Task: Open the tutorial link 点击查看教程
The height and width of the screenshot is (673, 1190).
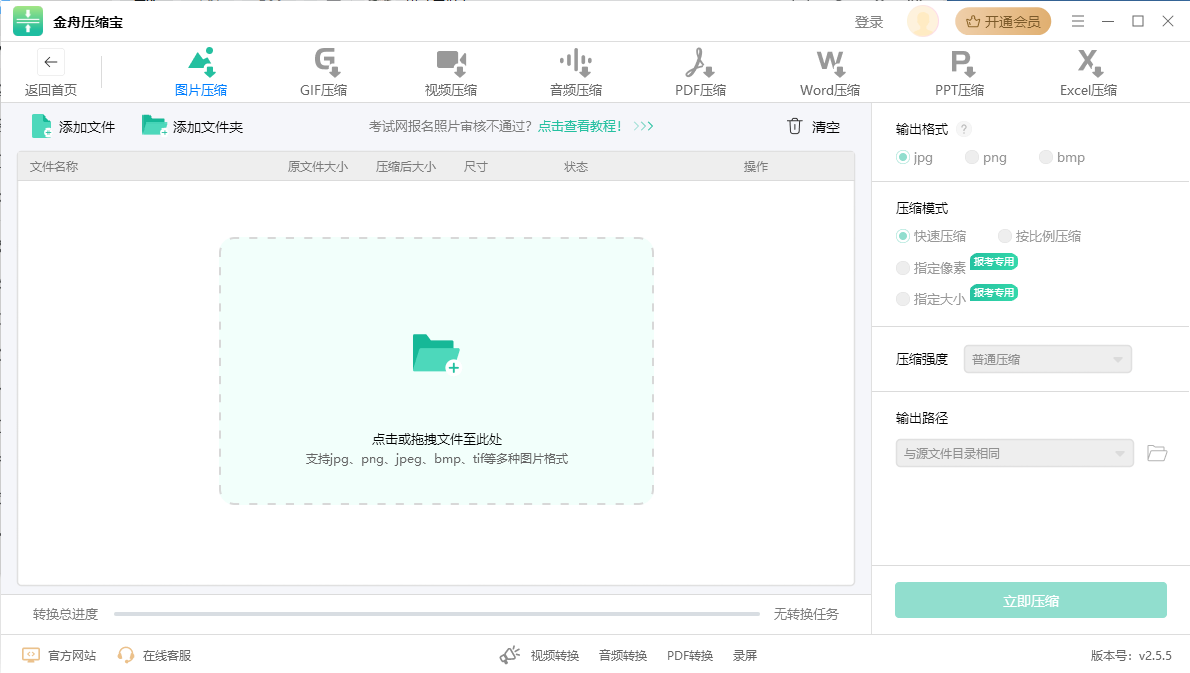Action: click(579, 126)
